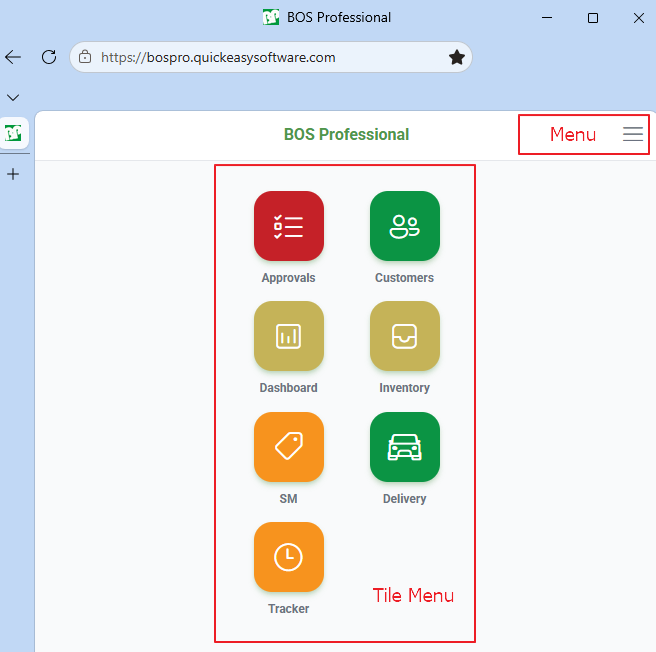Screen dimensions: 656x652
Task: Open the hamburger menu
Action: (x=633, y=134)
